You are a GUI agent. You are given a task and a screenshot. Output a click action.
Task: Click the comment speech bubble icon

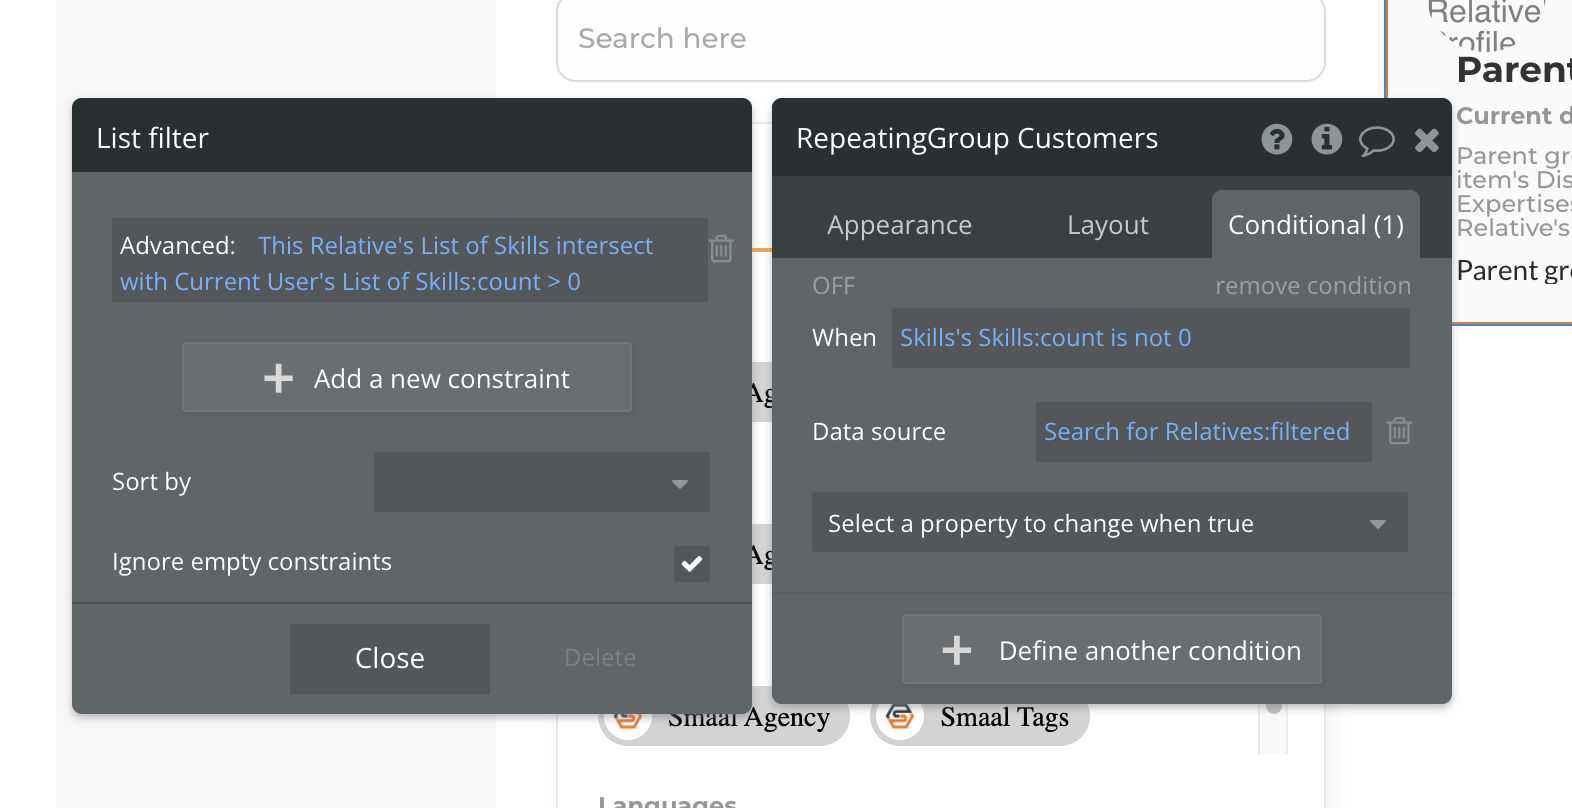(1376, 140)
